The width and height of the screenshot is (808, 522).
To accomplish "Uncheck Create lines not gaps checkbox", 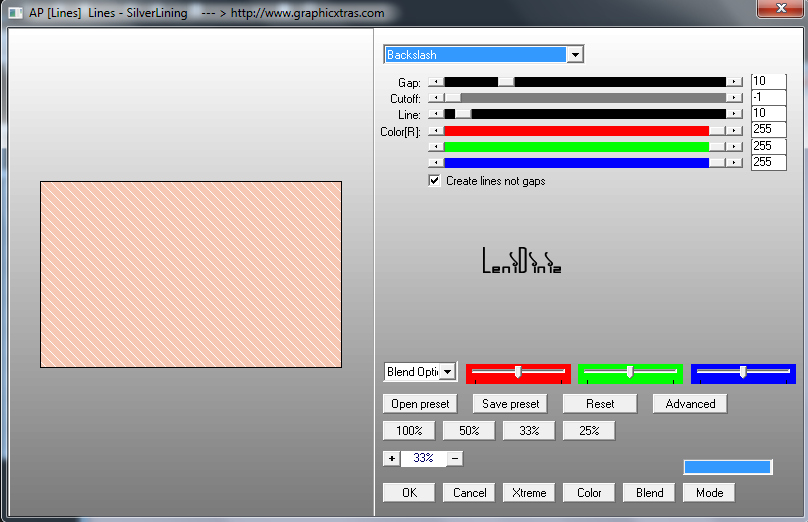I will 434,181.
